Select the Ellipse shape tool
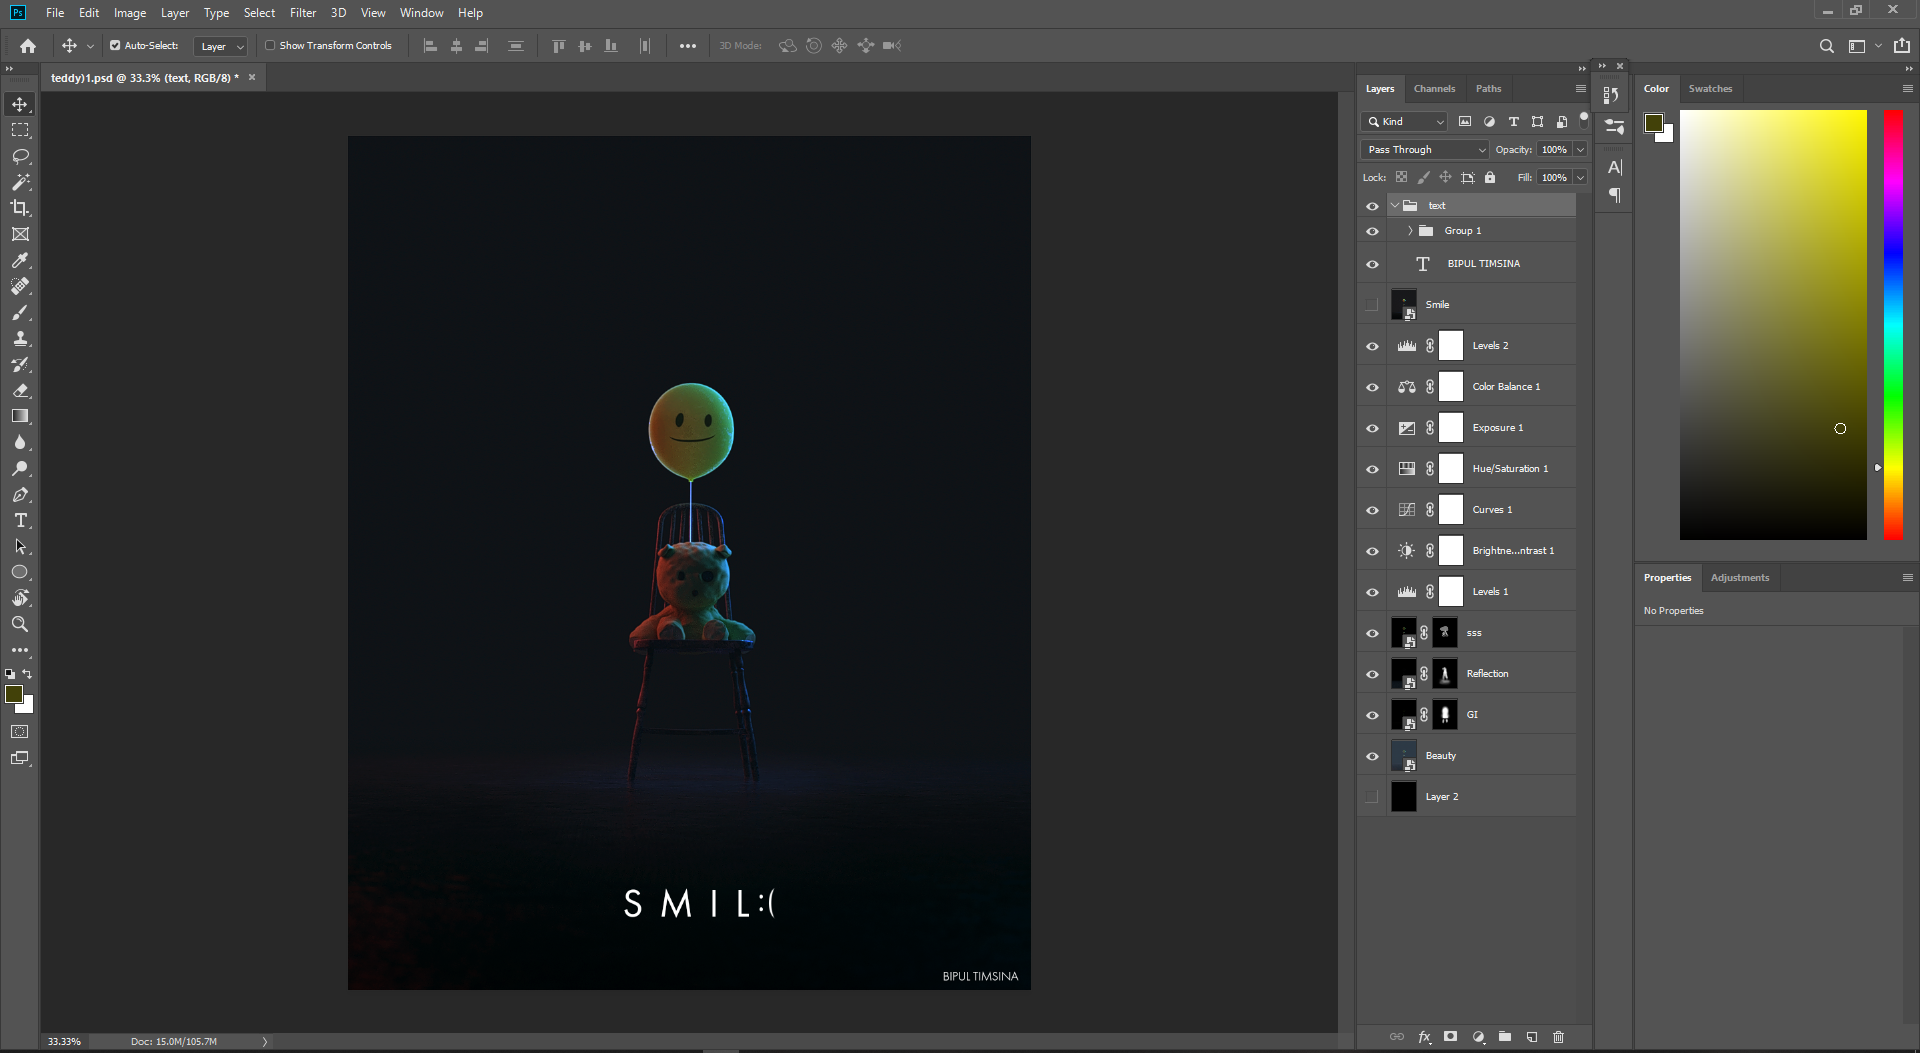This screenshot has height=1053, width=1920. point(20,572)
